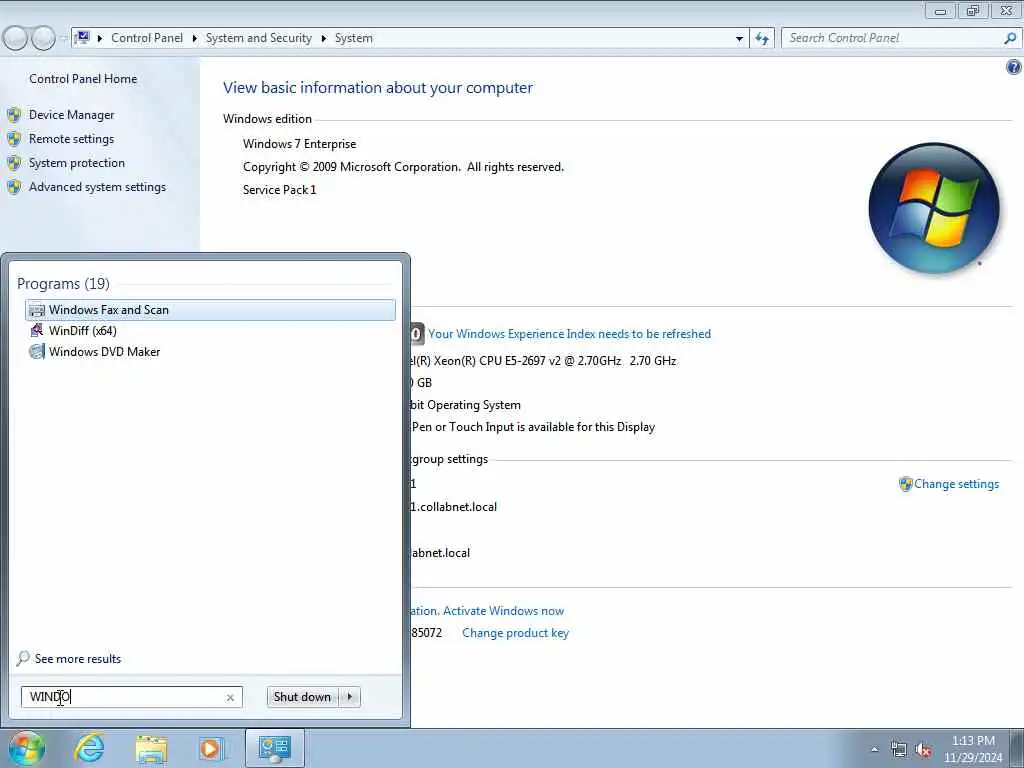The width and height of the screenshot is (1024, 768).
Task: Open Windows Explorer folder on taskbar
Action: [152, 749]
